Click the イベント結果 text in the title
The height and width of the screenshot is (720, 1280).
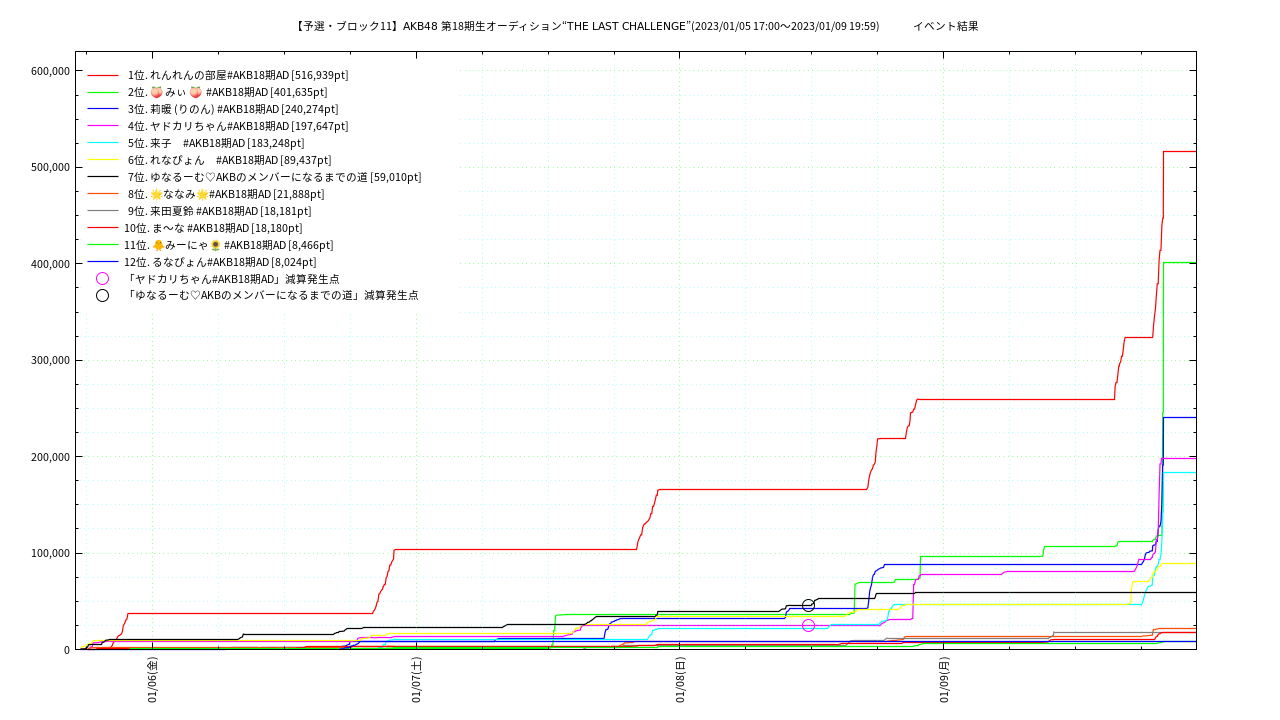945,26
